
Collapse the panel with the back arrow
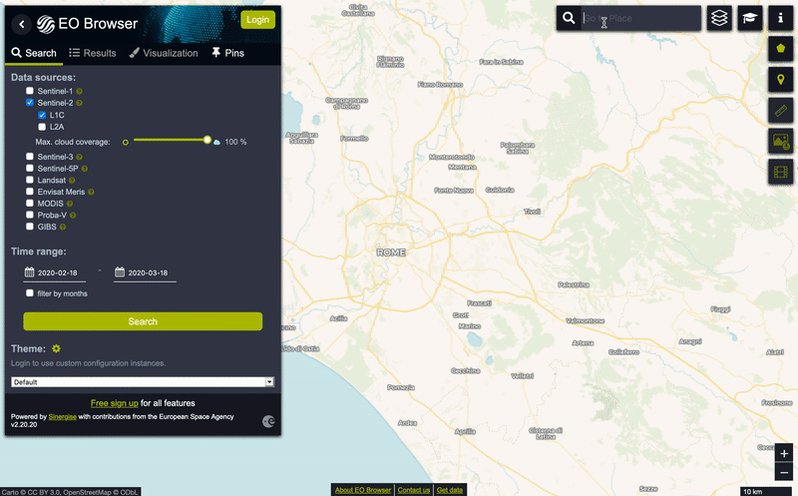coord(21,24)
